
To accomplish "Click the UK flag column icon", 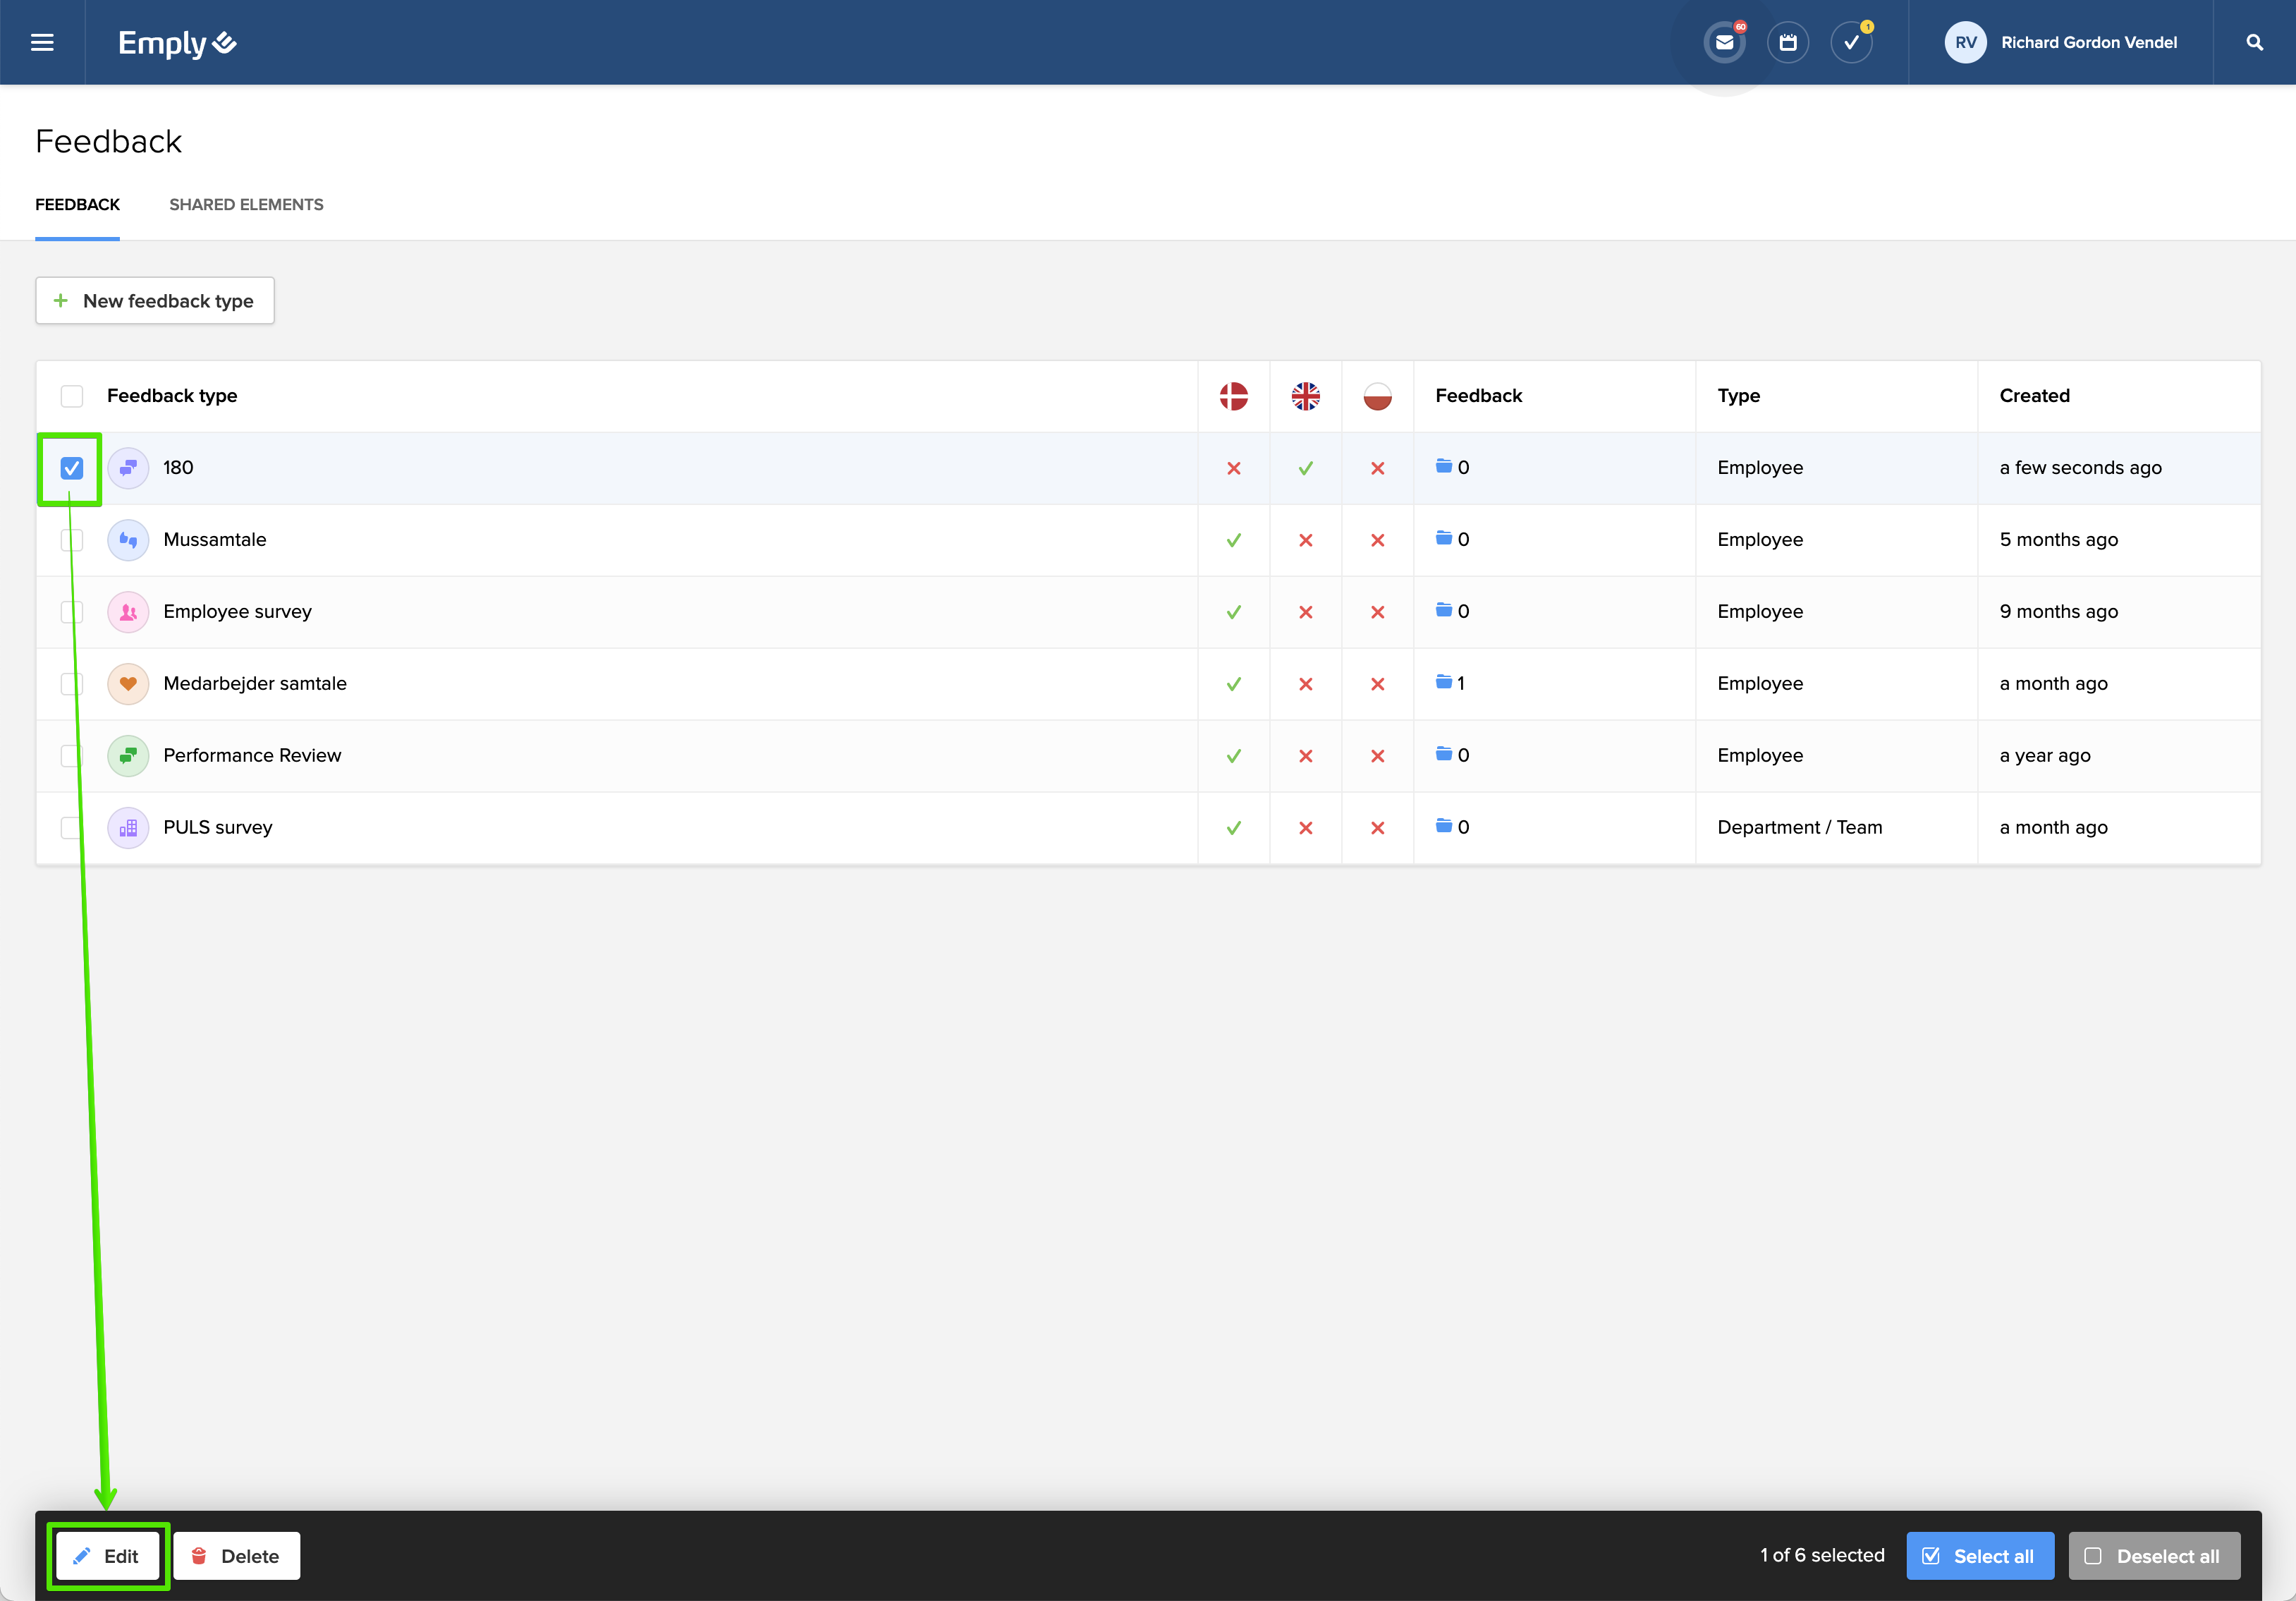I will [1305, 396].
